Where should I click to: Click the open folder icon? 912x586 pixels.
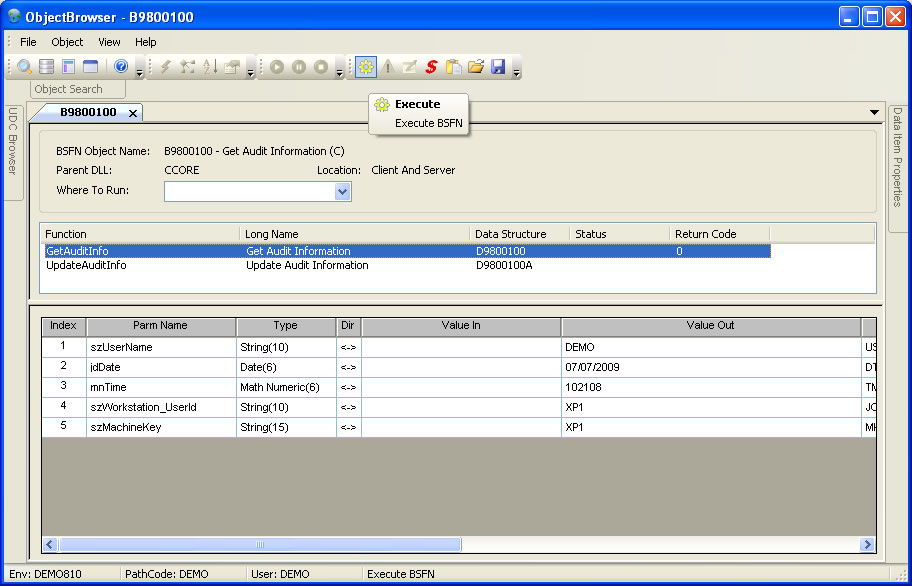[x=476, y=67]
